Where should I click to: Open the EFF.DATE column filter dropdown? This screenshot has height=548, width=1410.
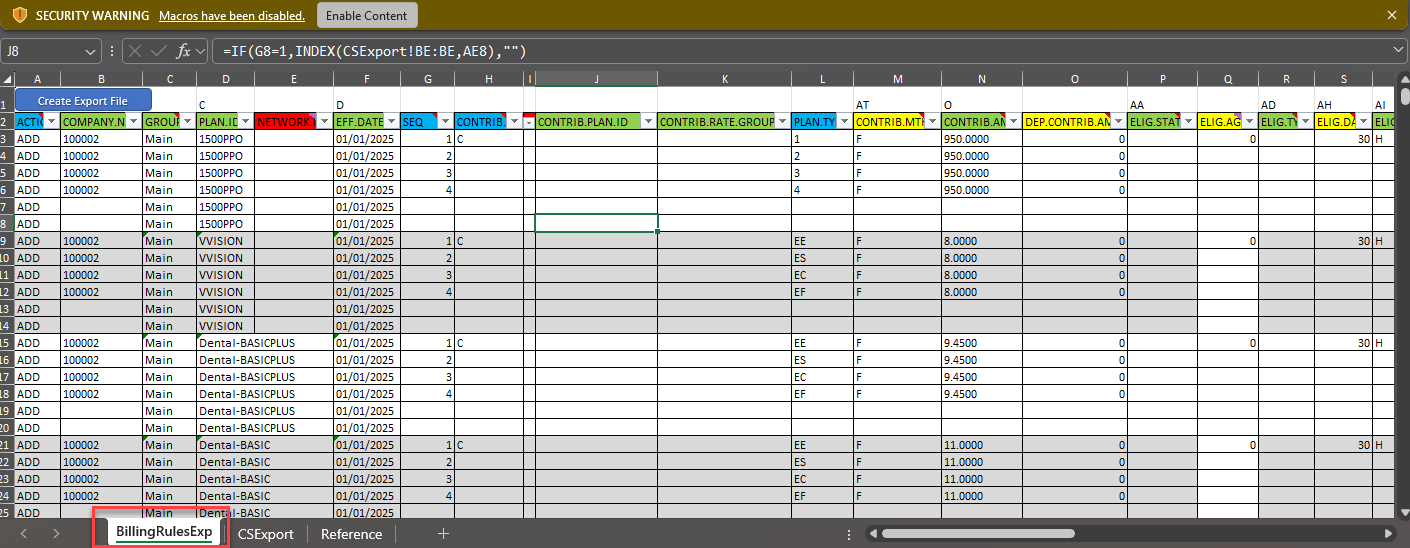coord(391,122)
